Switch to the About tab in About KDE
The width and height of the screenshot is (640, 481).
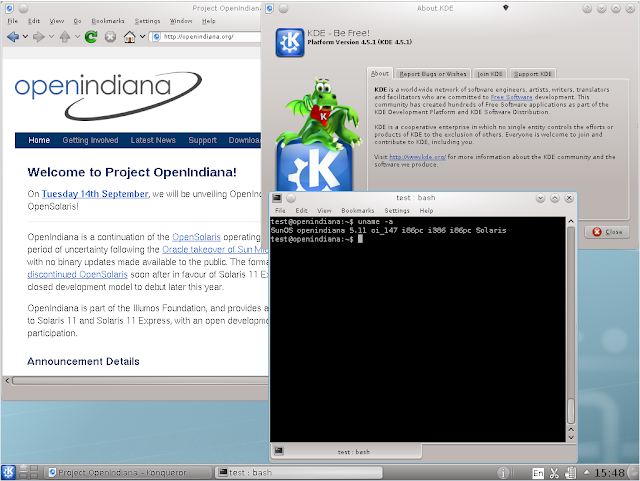380,73
